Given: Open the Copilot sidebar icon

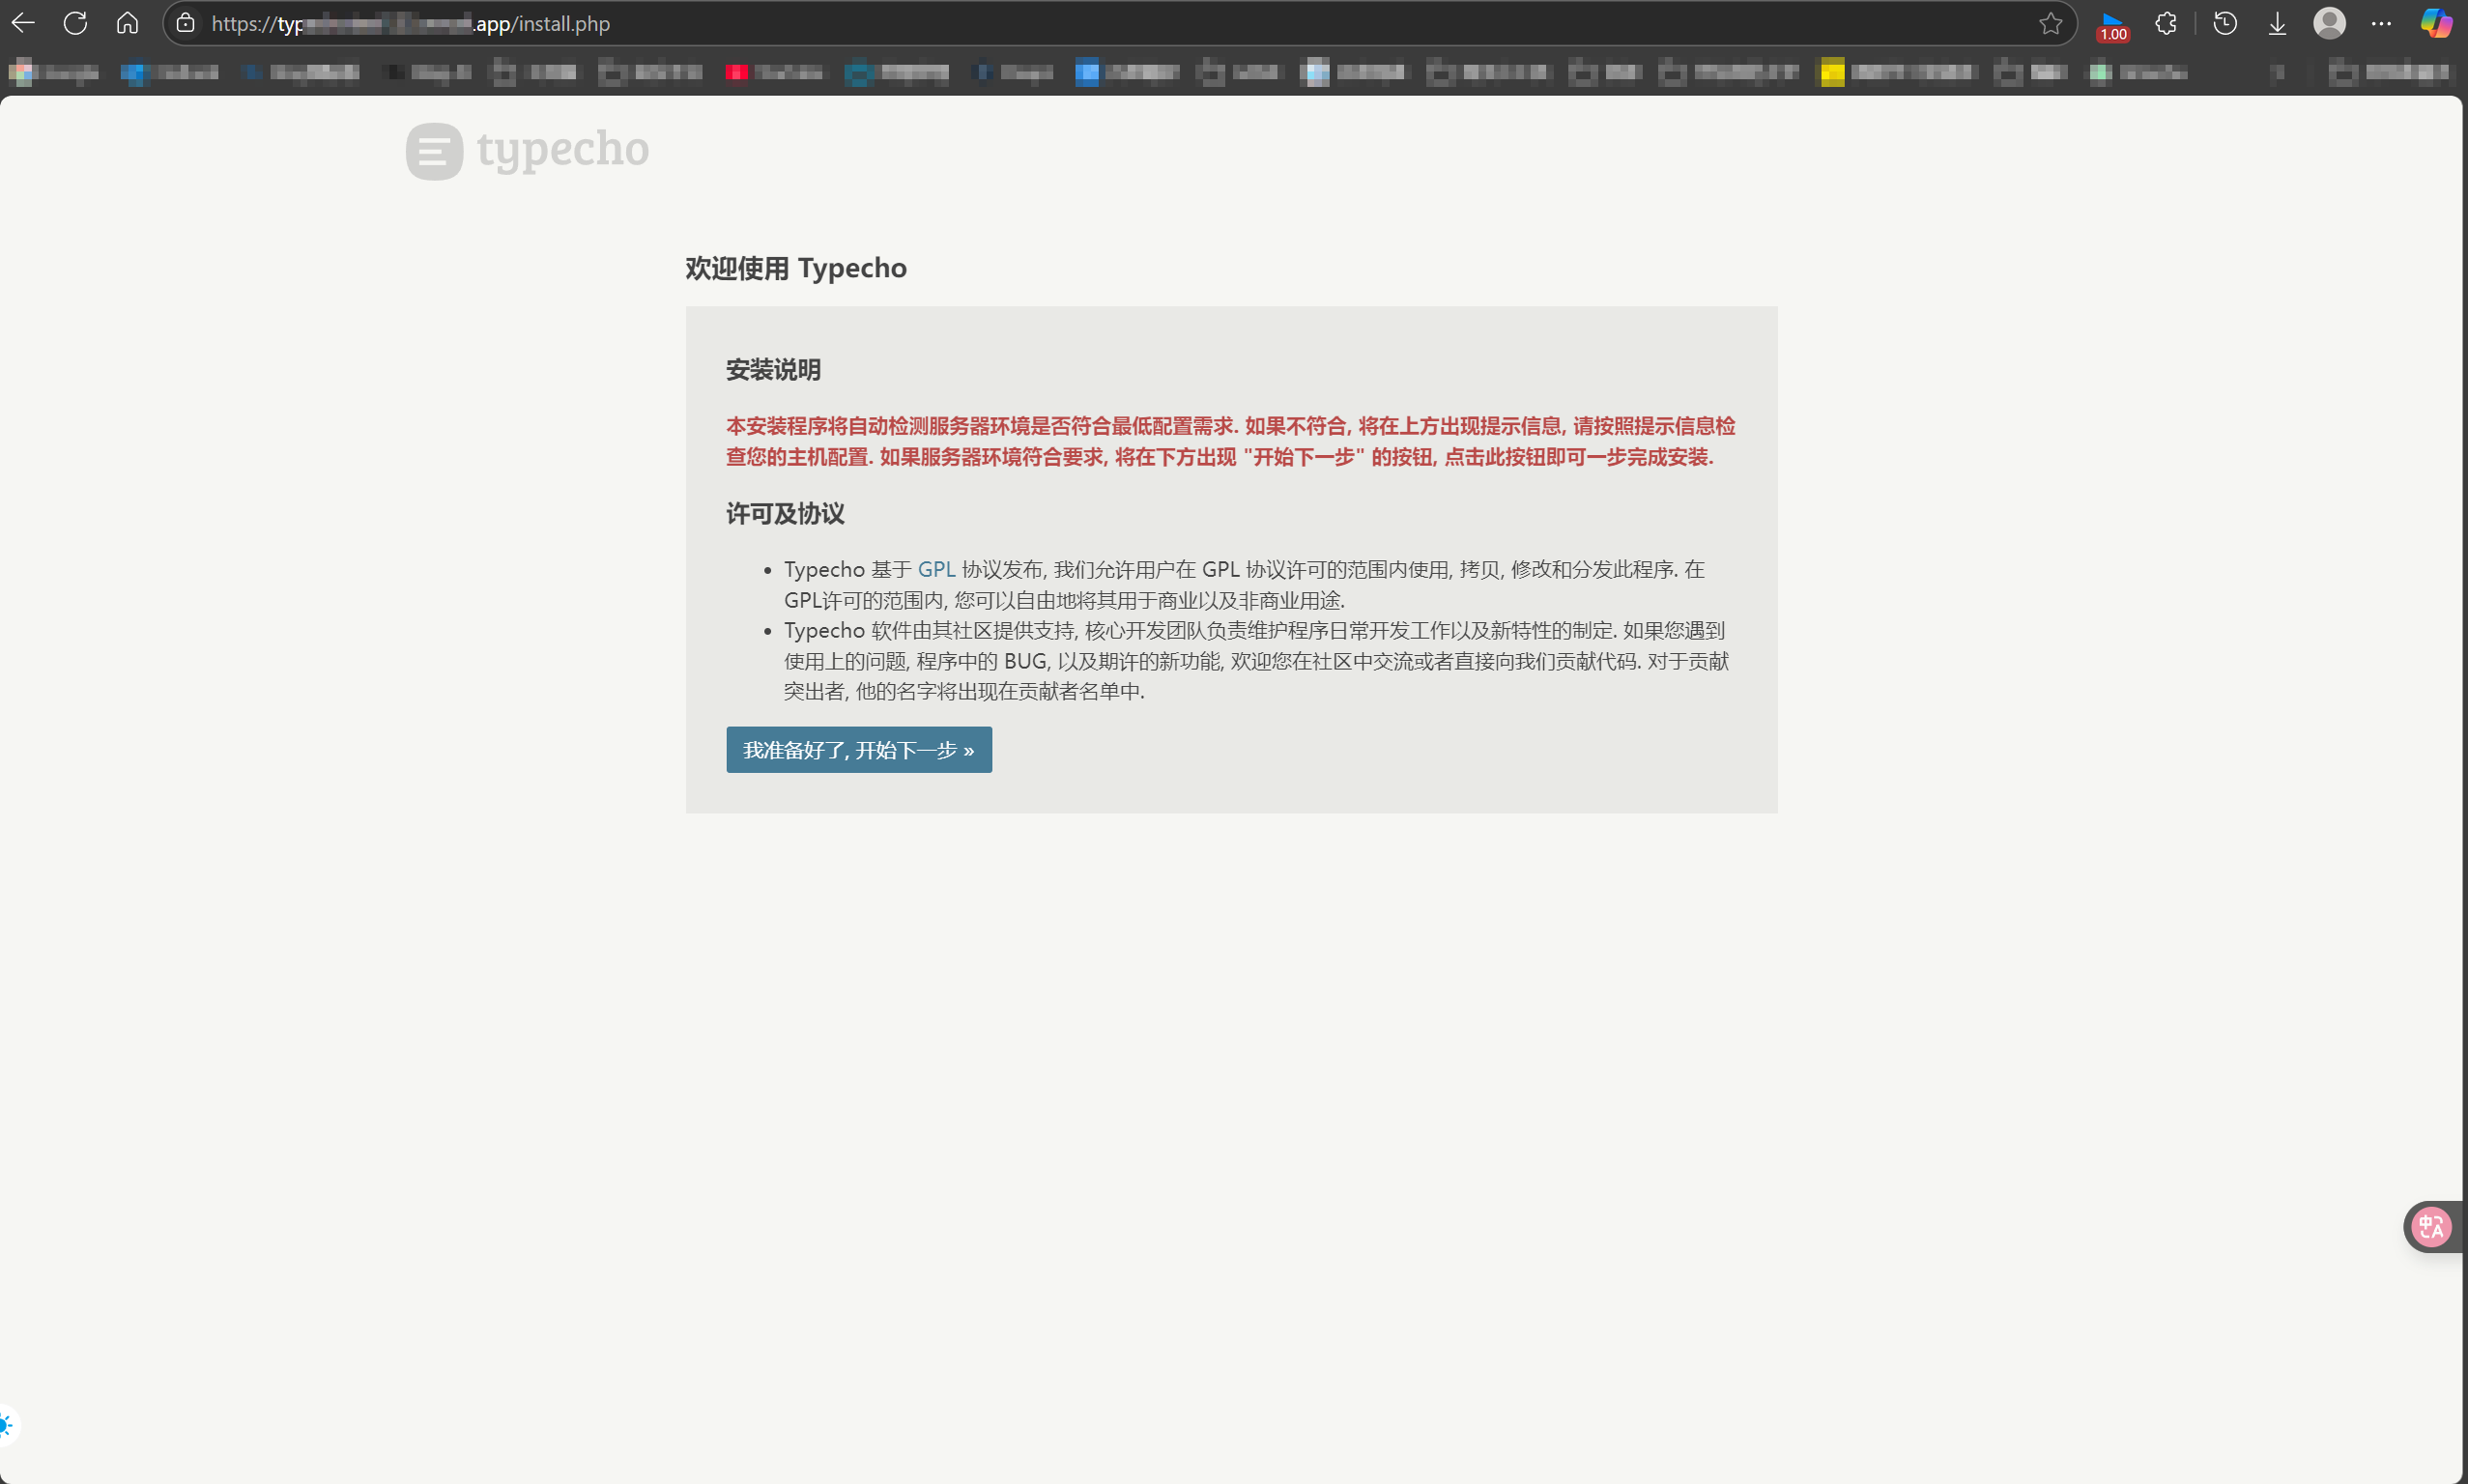Looking at the screenshot, I should pyautogui.click(x=2436, y=23).
